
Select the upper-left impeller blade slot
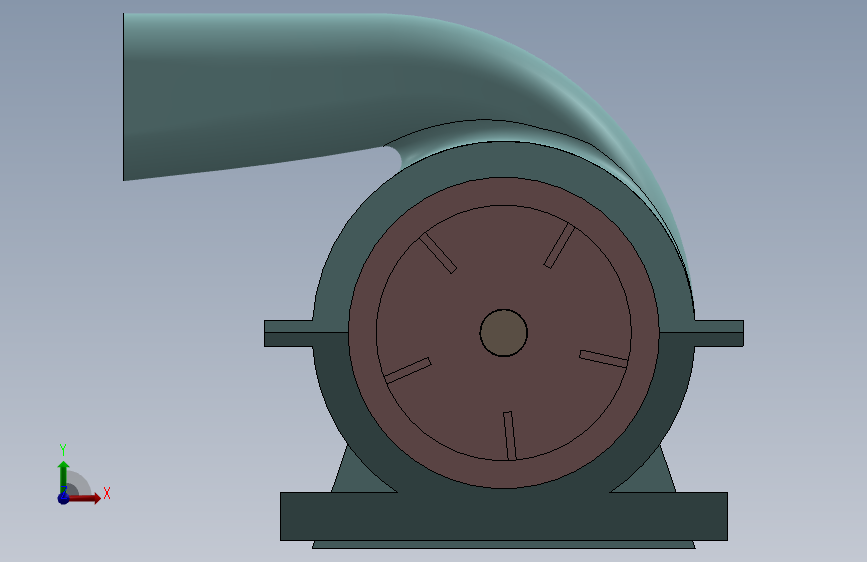coord(438,253)
